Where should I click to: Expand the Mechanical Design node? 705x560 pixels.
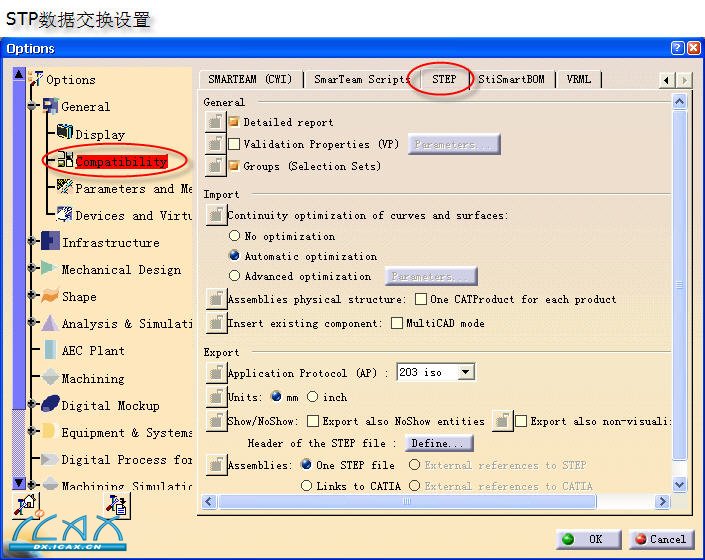click(31, 268)
